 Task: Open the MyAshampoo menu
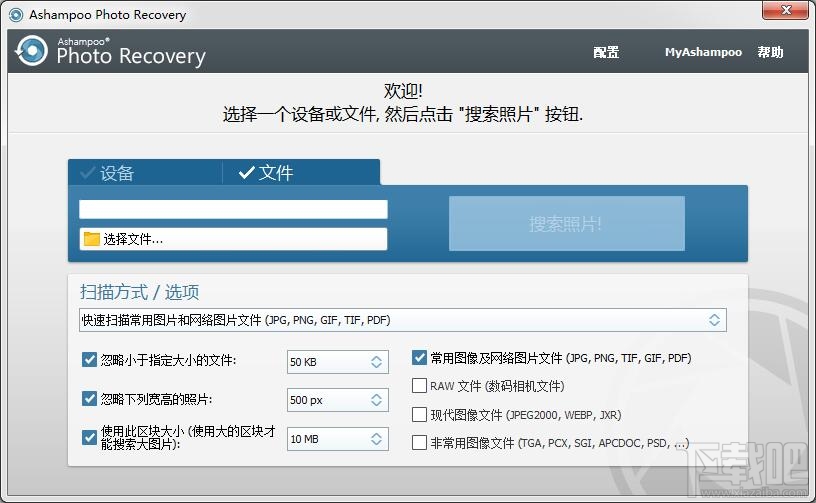click(x=703, y=52)
